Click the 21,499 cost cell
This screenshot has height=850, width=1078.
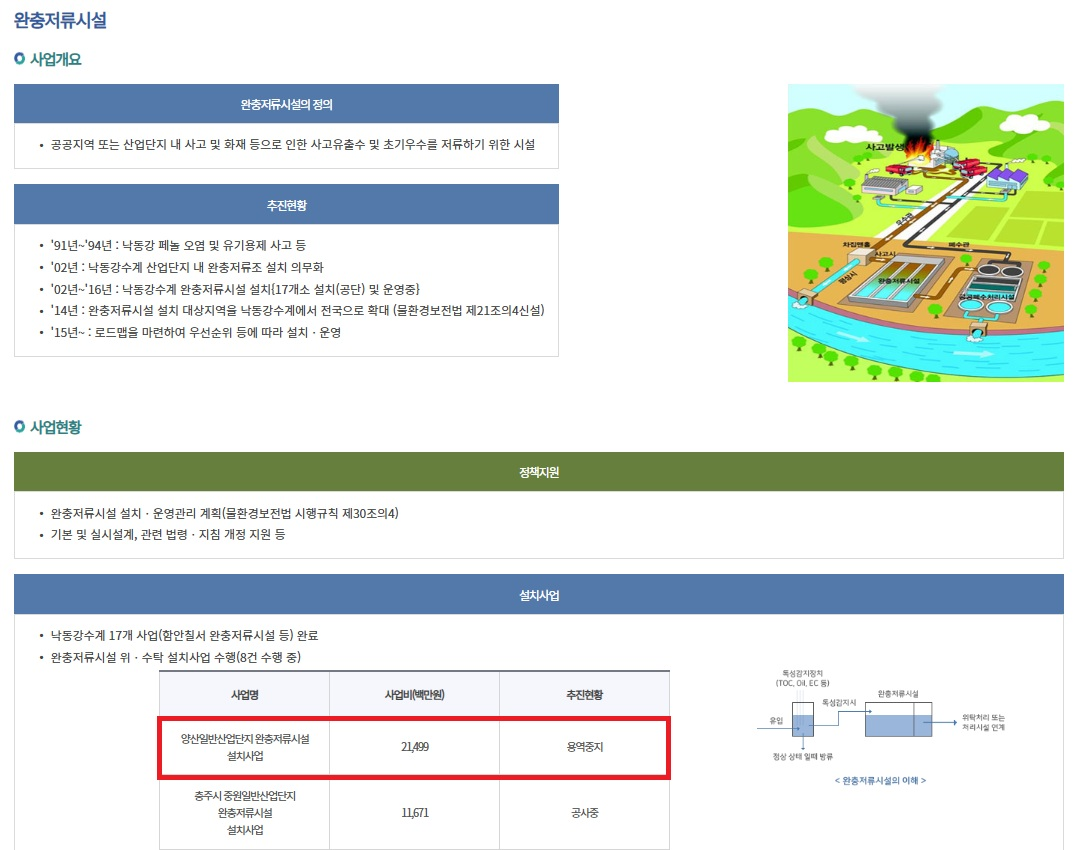point(415,748)
